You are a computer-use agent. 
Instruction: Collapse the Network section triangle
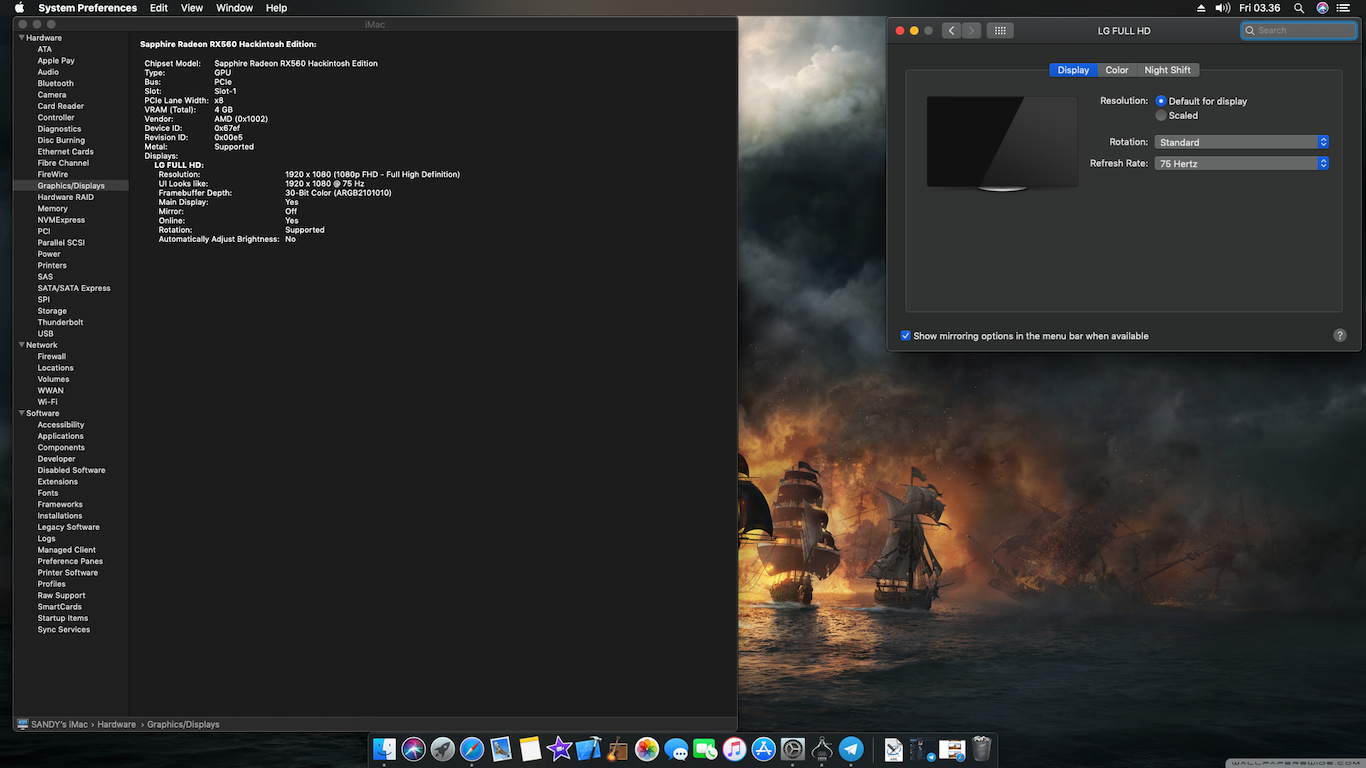tap(22, 345)
